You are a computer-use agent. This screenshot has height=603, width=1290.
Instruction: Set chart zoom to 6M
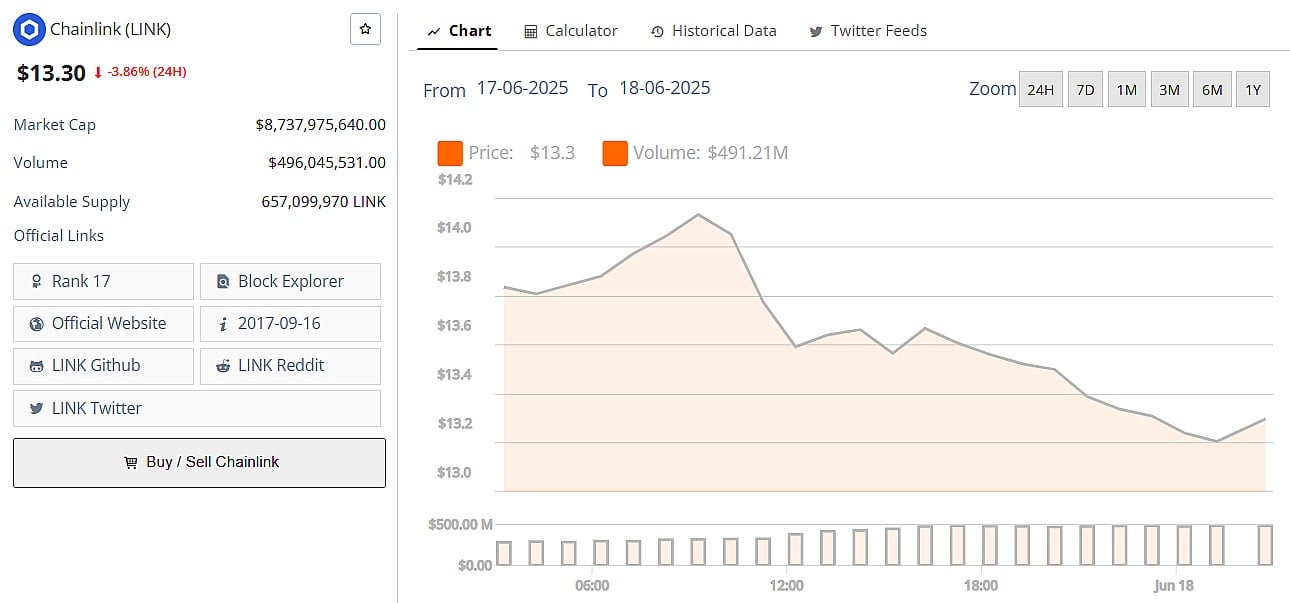1212,89
